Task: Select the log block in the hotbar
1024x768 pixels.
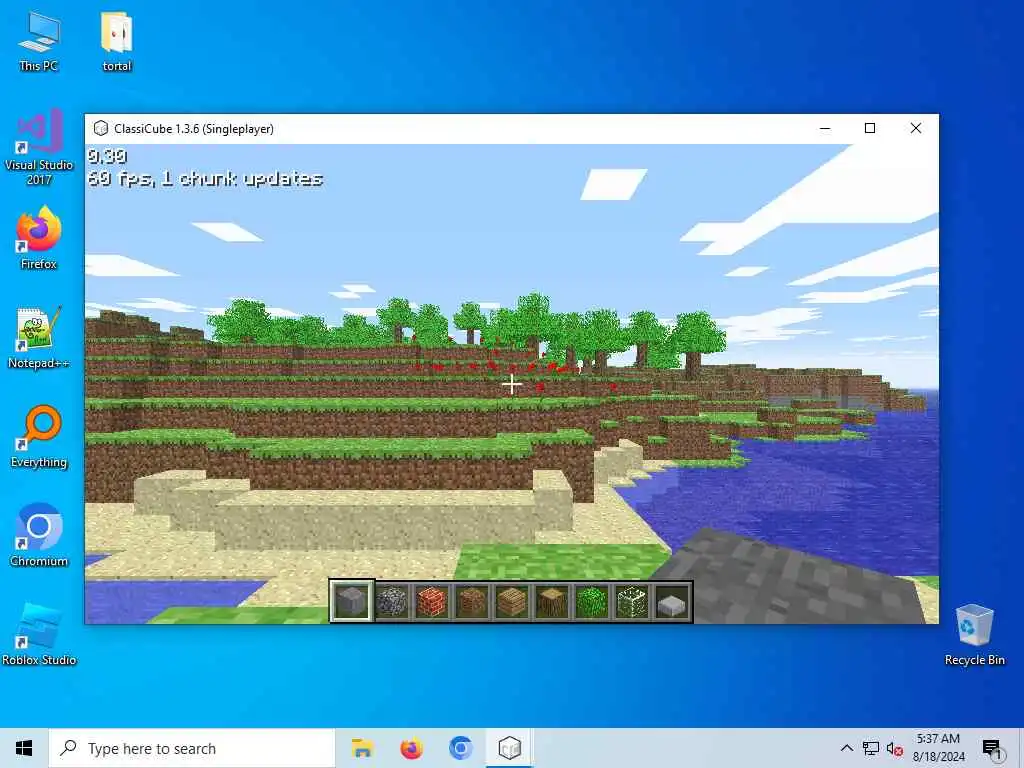Action: (552, 601)
